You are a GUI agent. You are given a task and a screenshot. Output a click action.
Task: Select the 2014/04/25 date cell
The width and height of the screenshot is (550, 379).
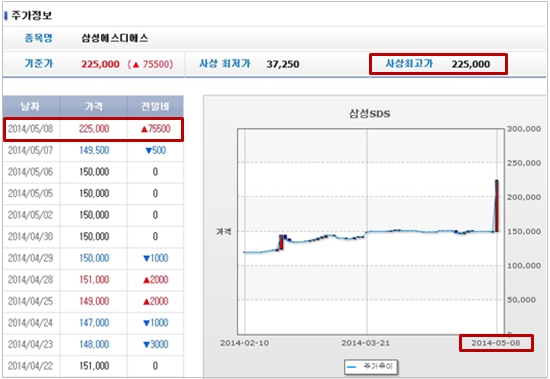31,301
